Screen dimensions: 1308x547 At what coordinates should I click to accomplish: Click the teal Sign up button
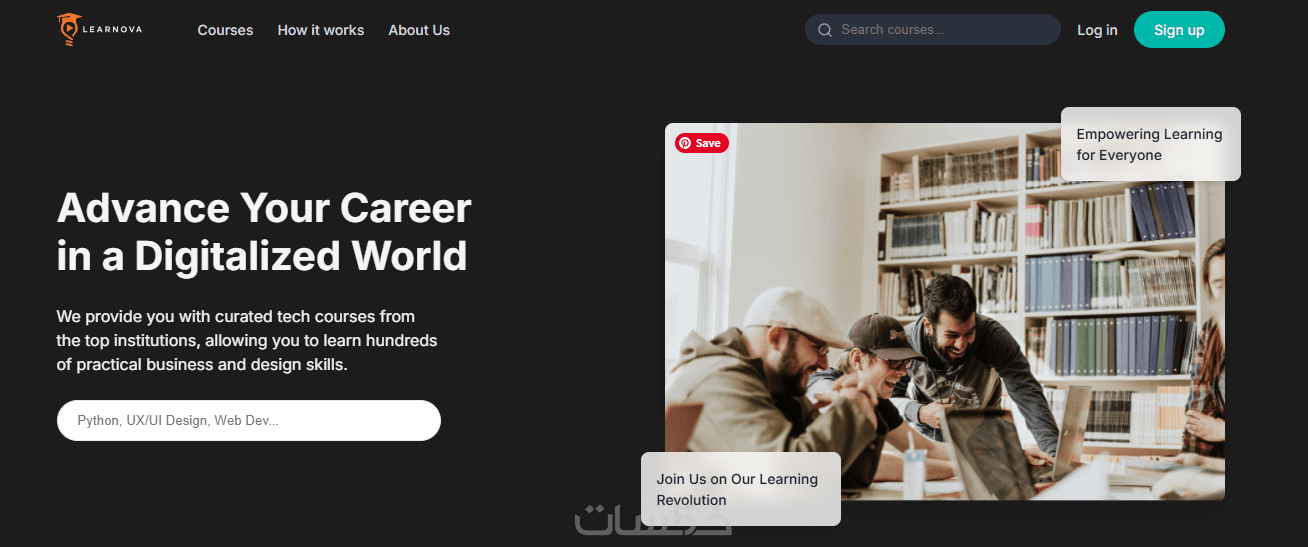1179,30
